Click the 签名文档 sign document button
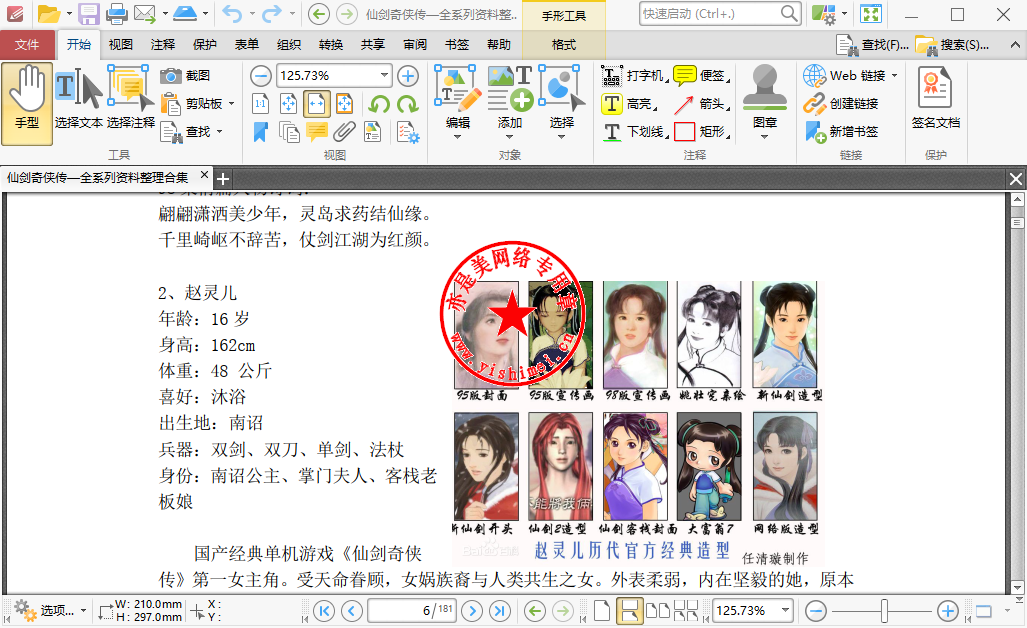 click(x=935, y=98)
